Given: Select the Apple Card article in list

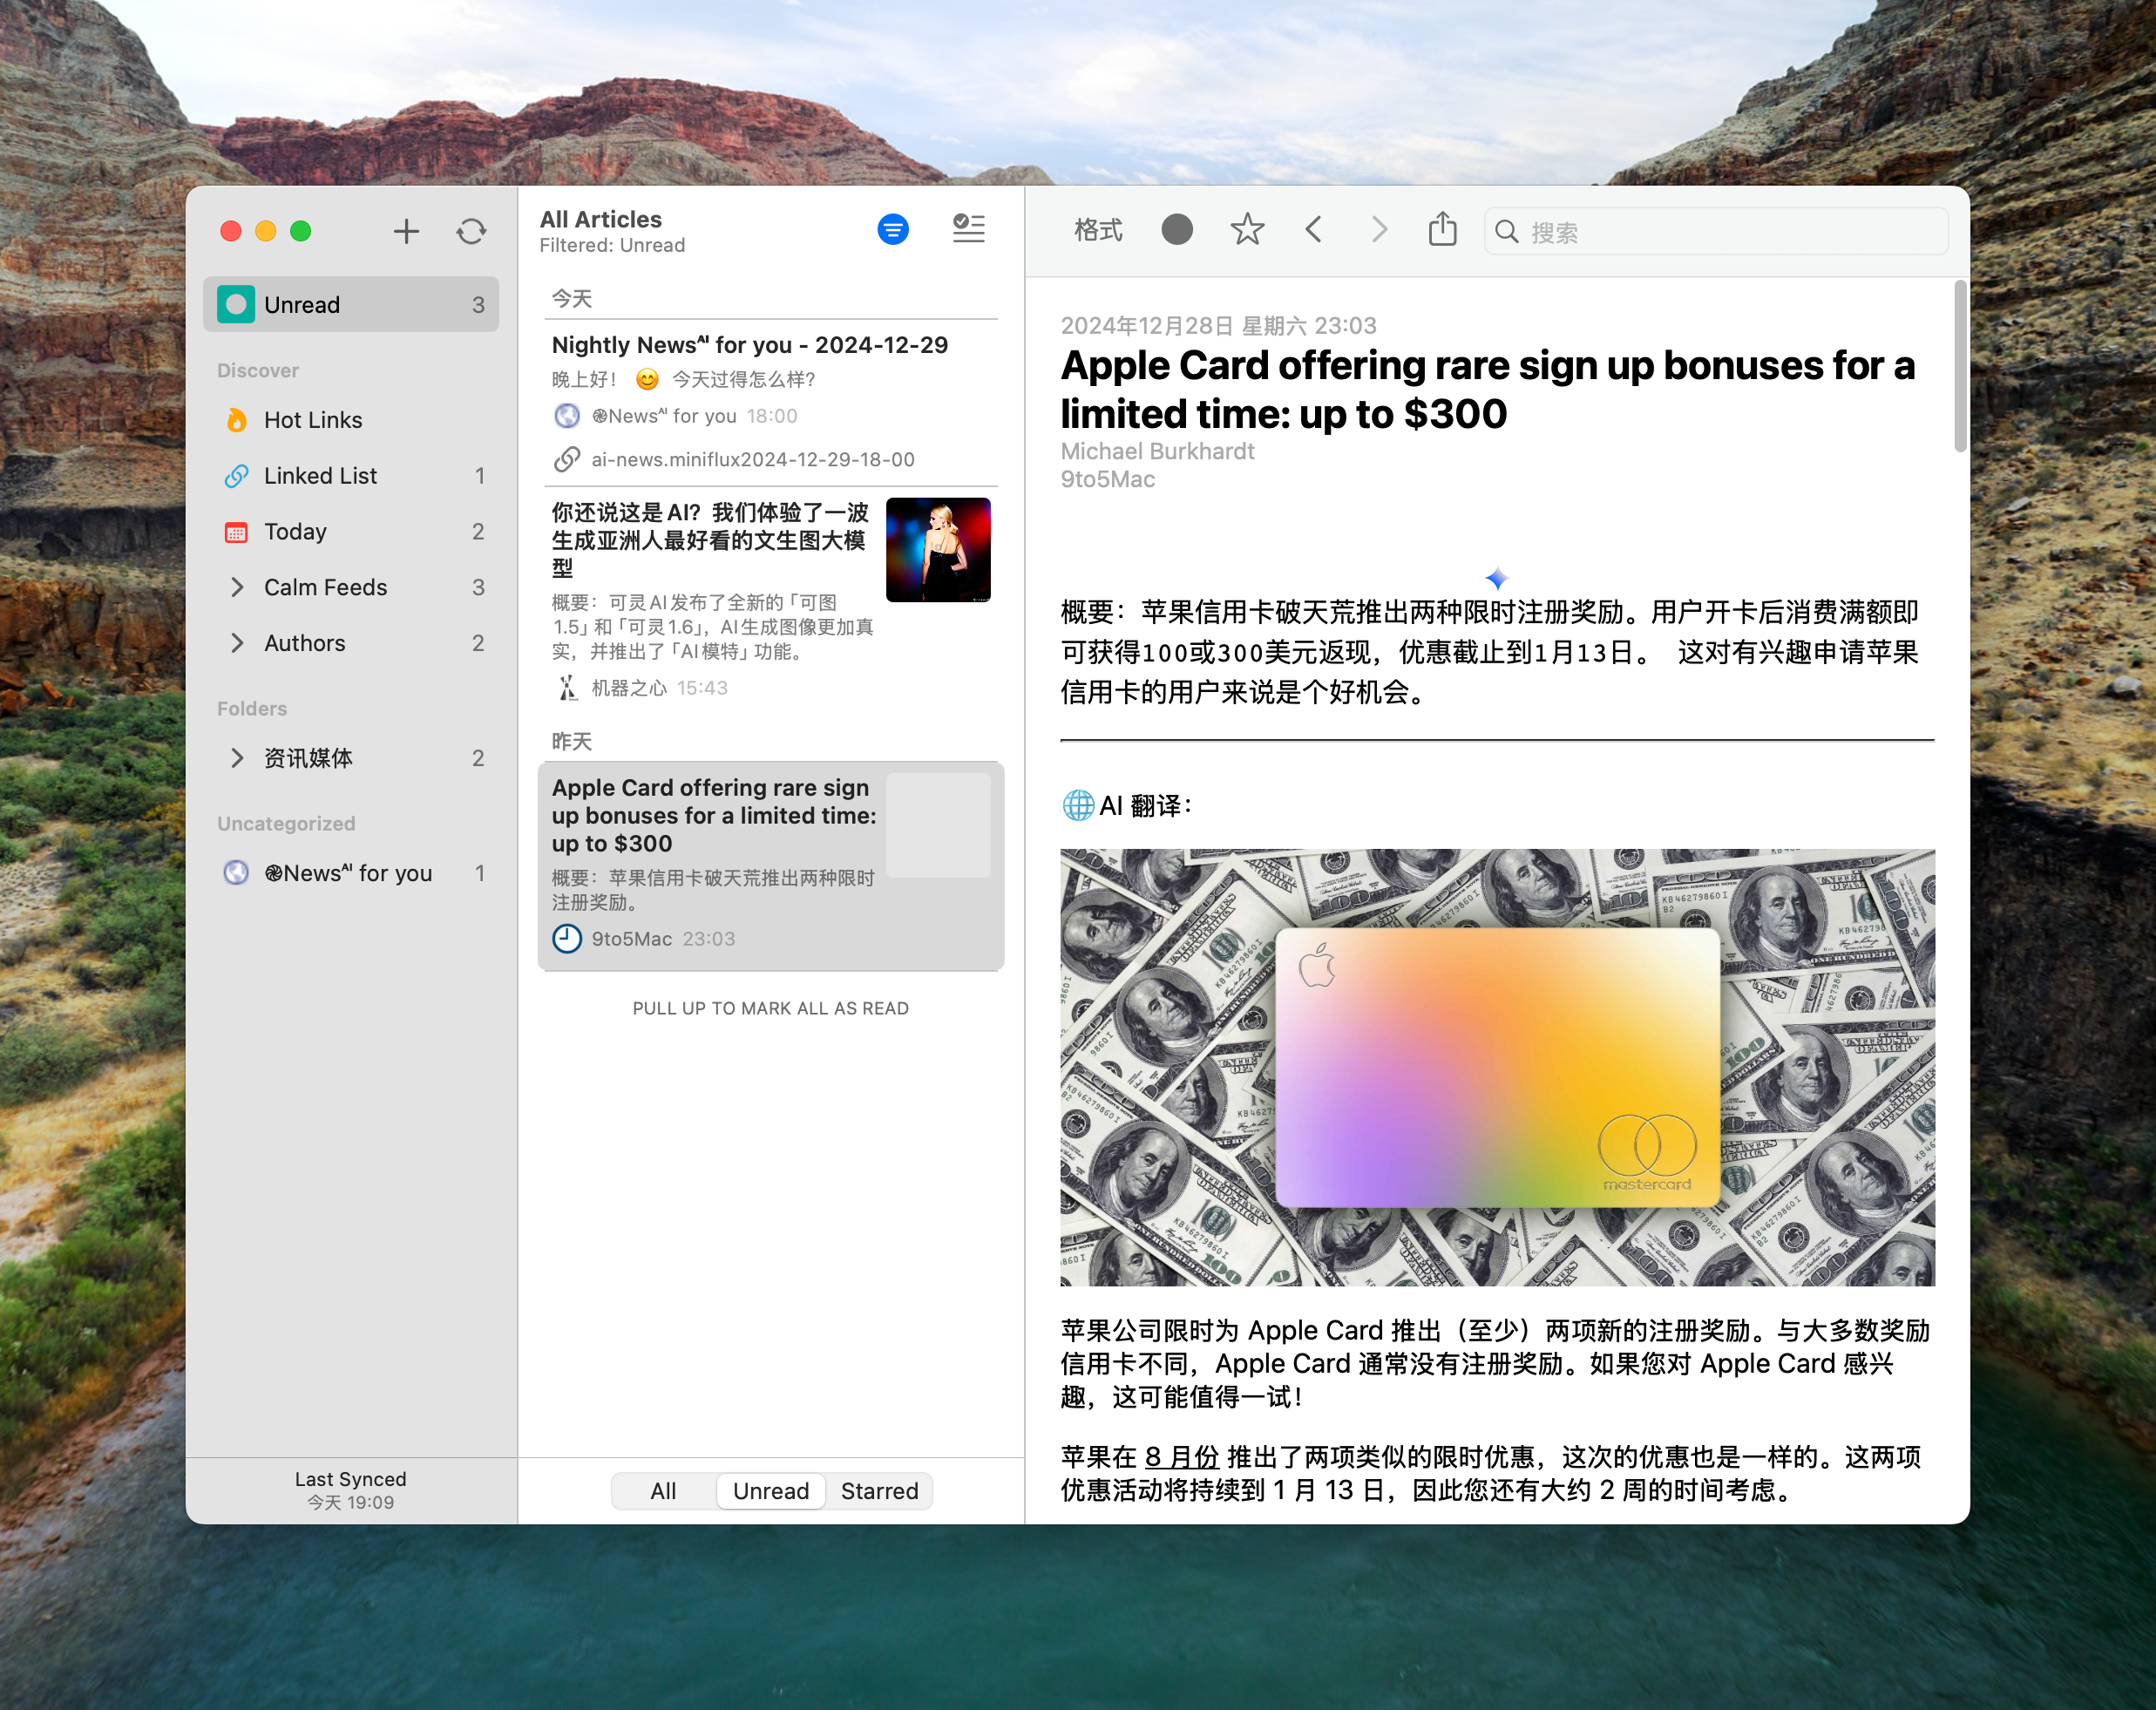Looking at the screenshot, I should click(x=771, y=866).
